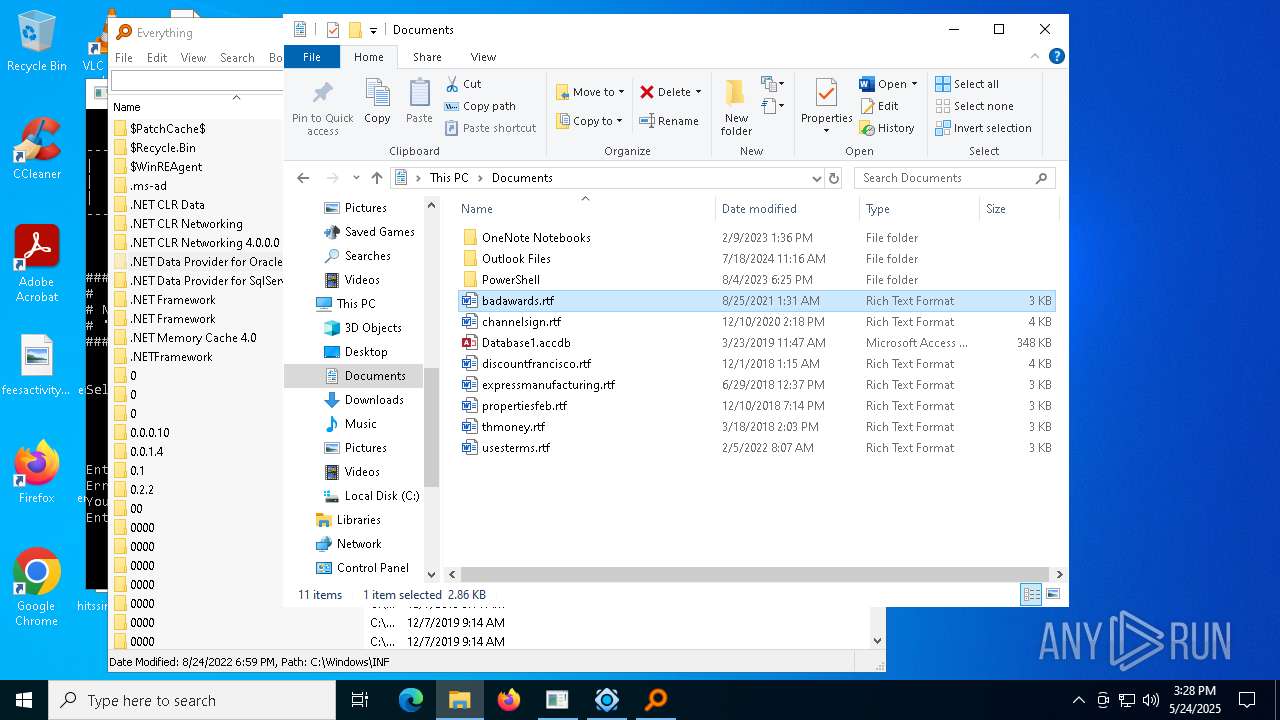Image resolution: width=1280 pixels, height=720 pixels.
Task: Open Quick Access Toolbar customize dropdown
Action: click(x=373, y=30)
